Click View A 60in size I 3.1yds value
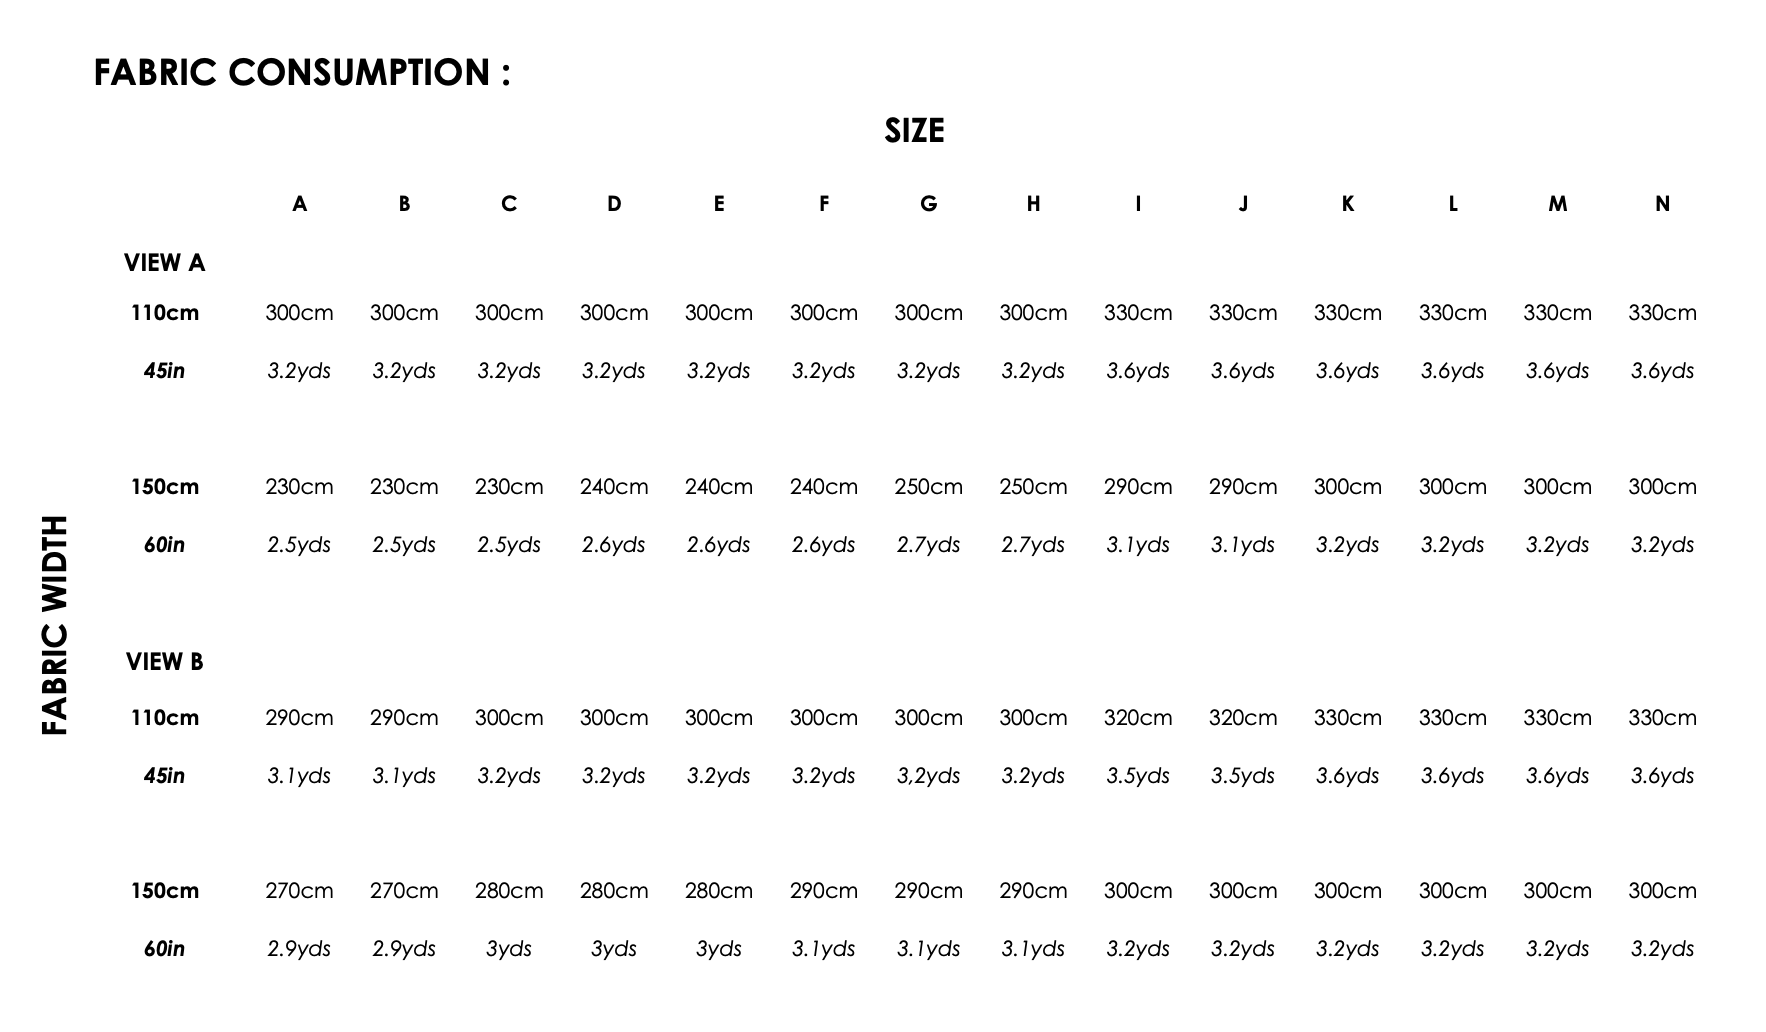This screenshot has width=1766, height=1032. pos(1138,545)
